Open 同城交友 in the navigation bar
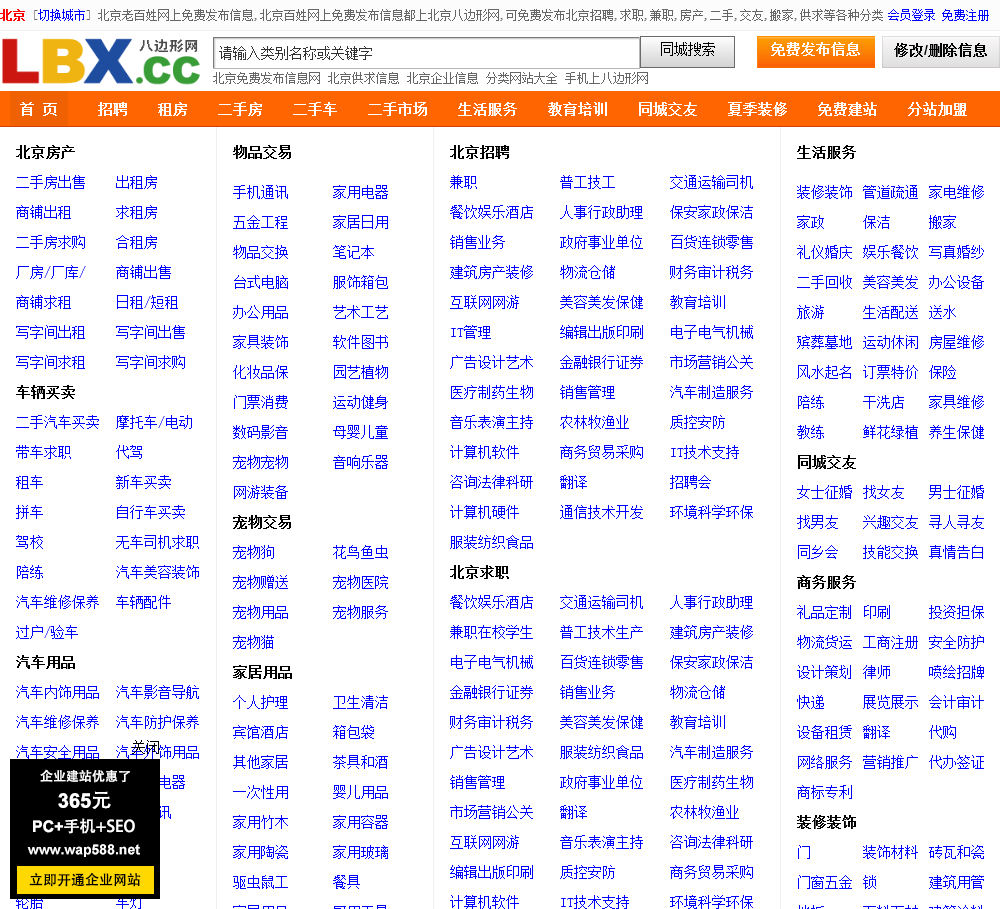This screenshot has height=909, width=1000. [668, 109]
